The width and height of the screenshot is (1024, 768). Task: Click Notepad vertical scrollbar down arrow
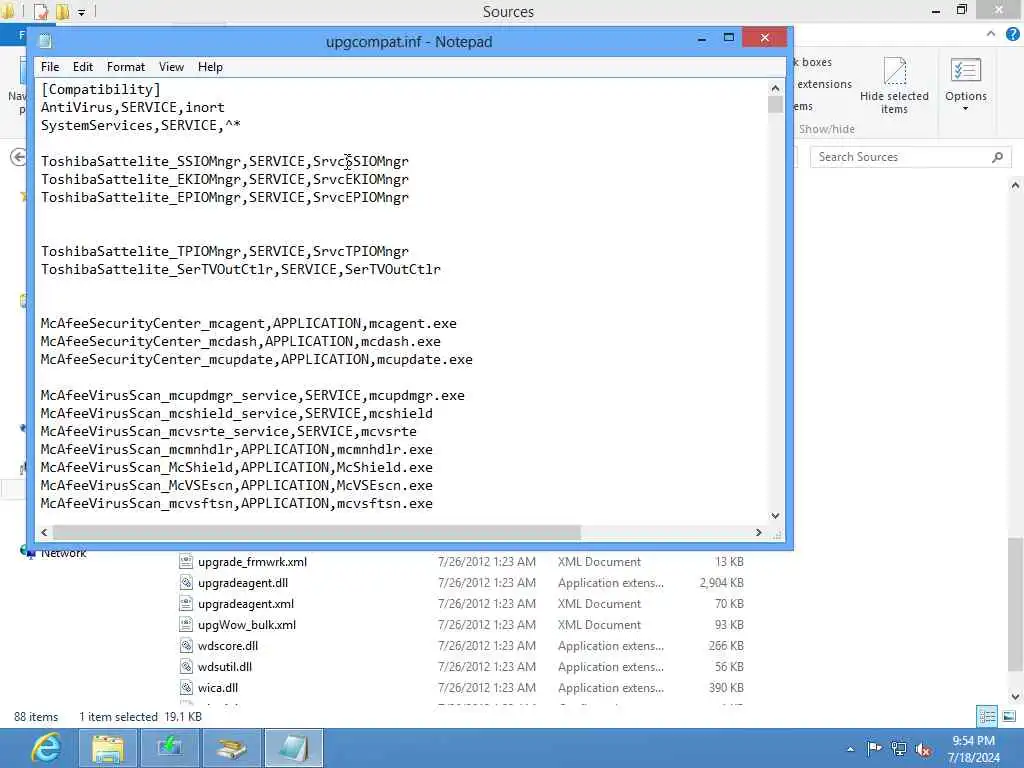tap(775, 515)
